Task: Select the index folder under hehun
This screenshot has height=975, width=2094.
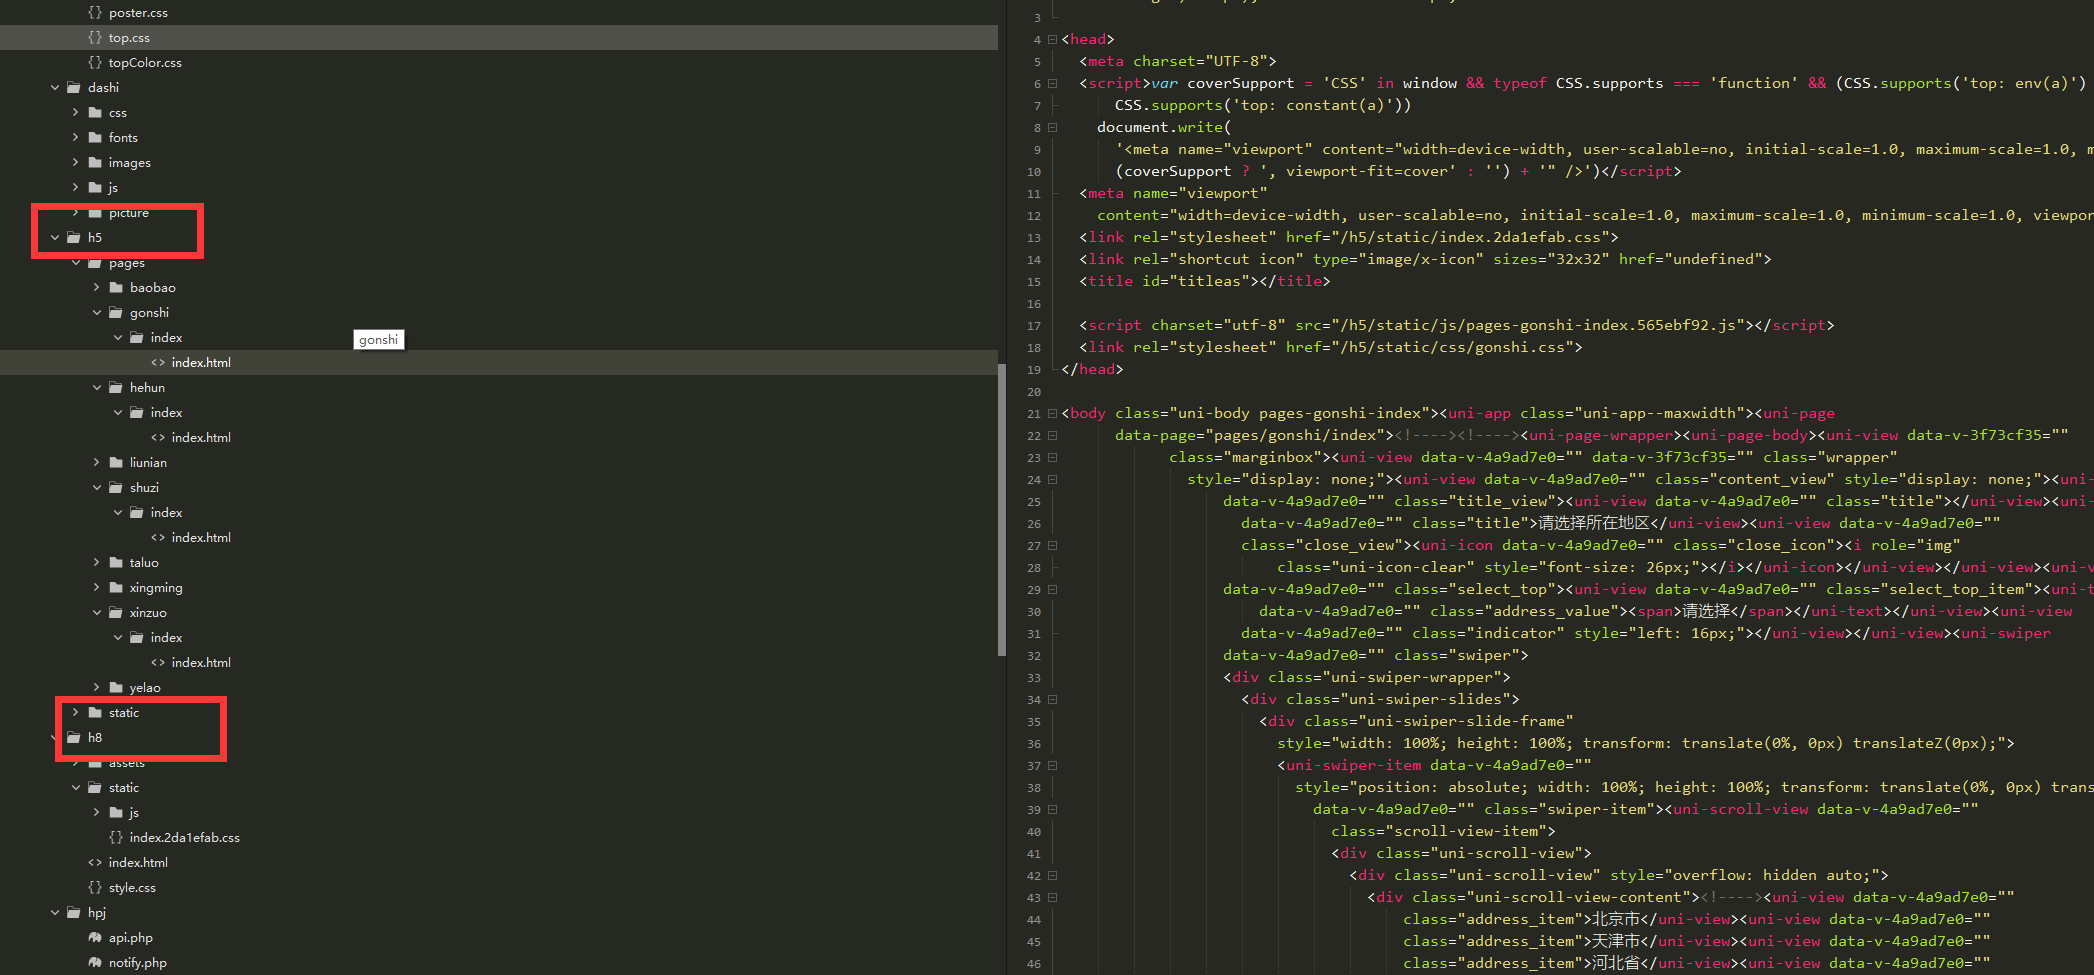Action: (x=166, y=413)
